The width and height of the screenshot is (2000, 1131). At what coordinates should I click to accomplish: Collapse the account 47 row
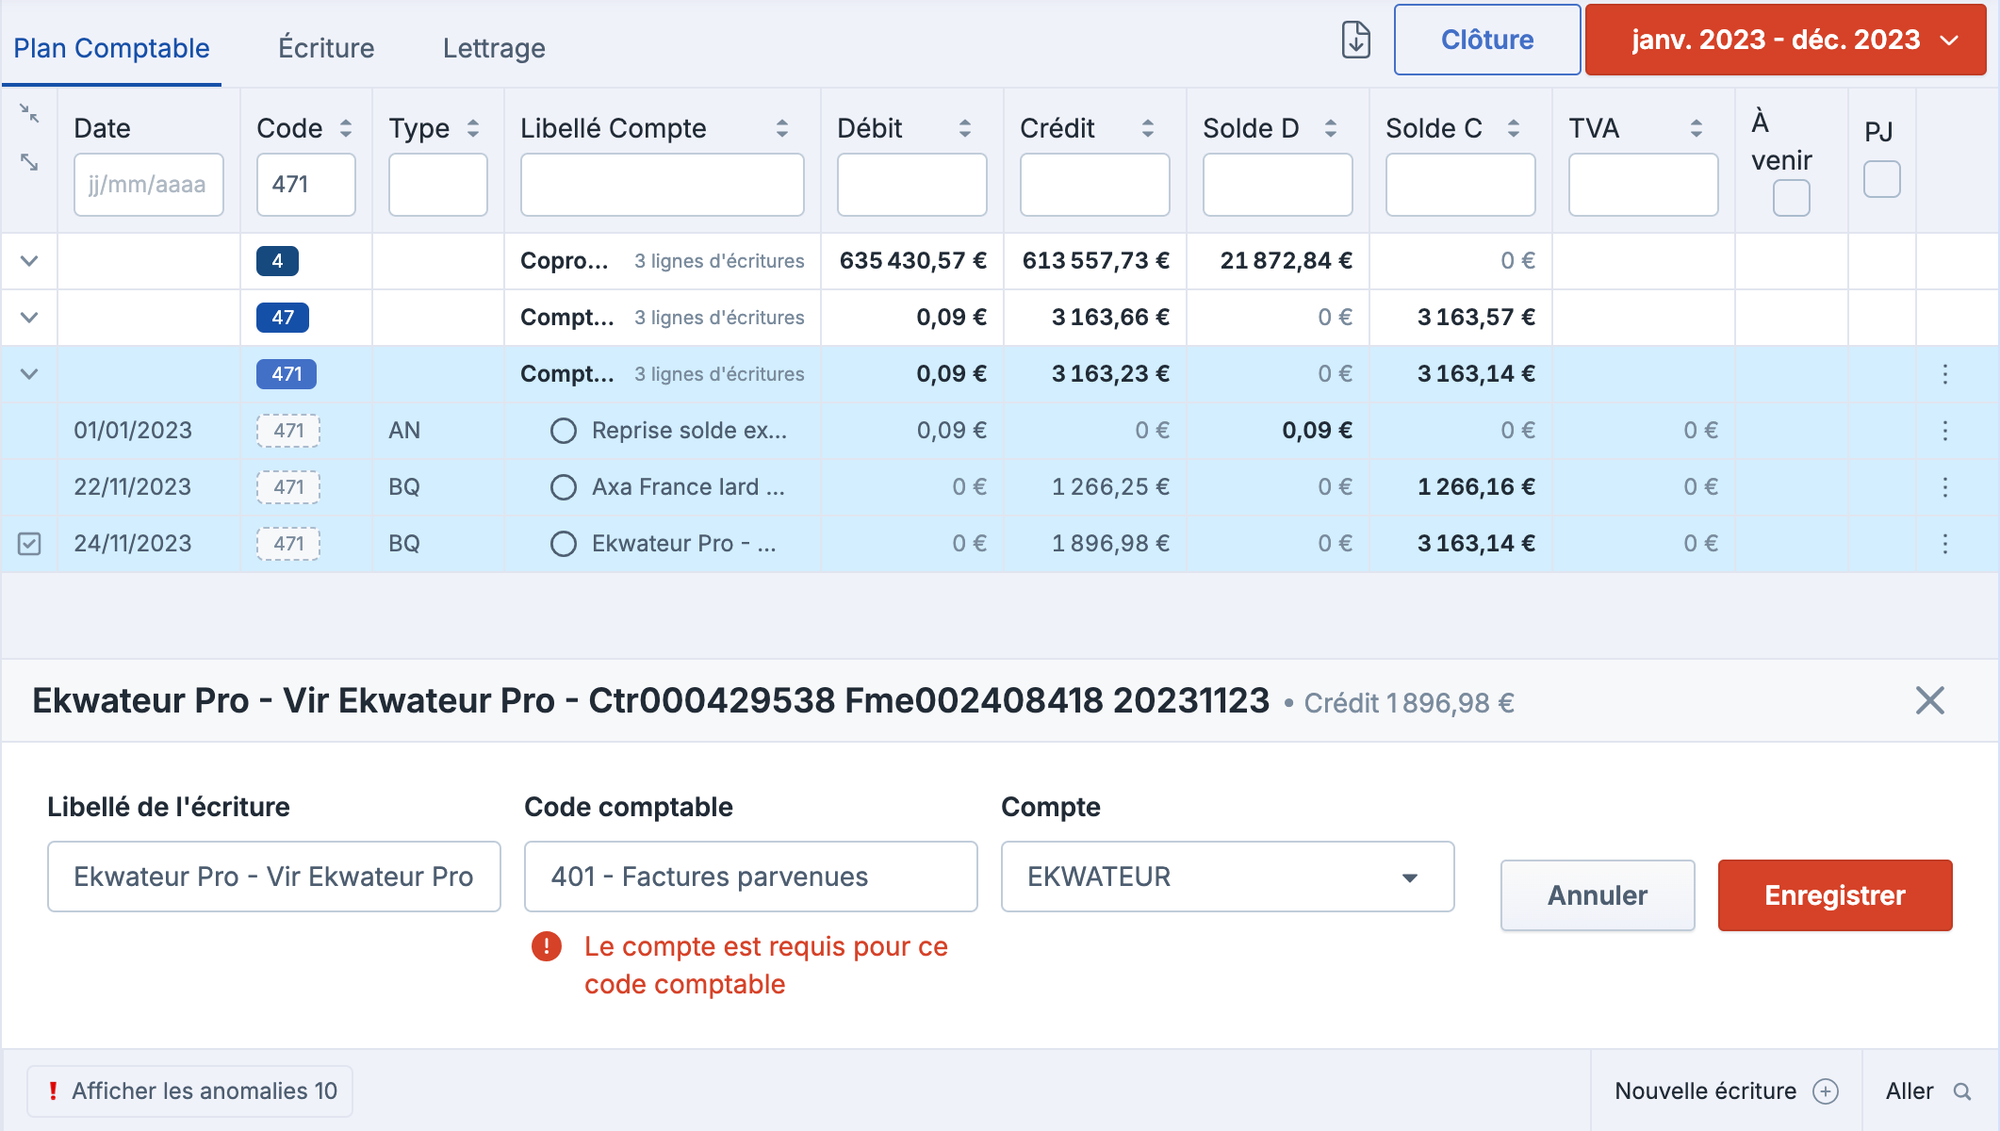click(x=29, y=318)
